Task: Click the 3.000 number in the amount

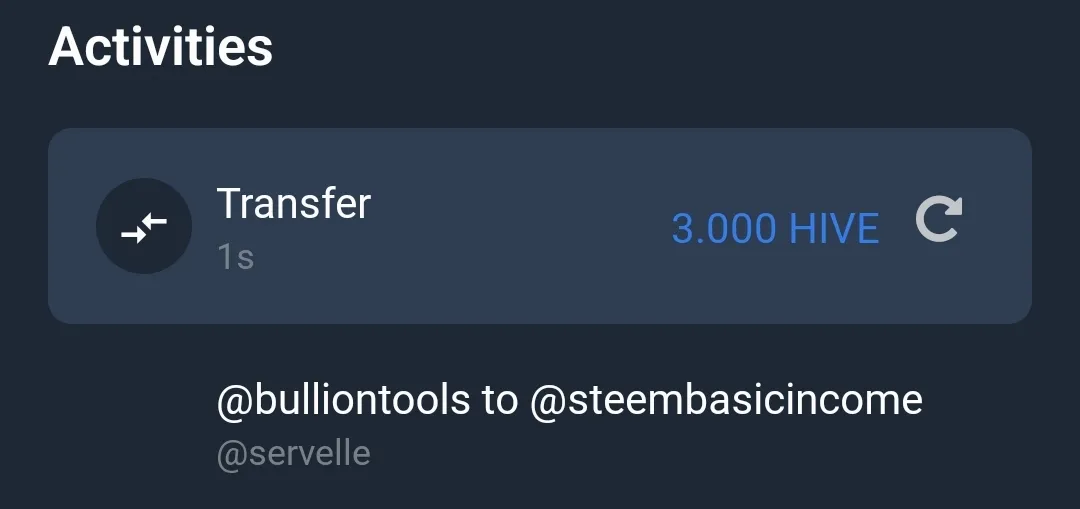Action: [725, 229]
